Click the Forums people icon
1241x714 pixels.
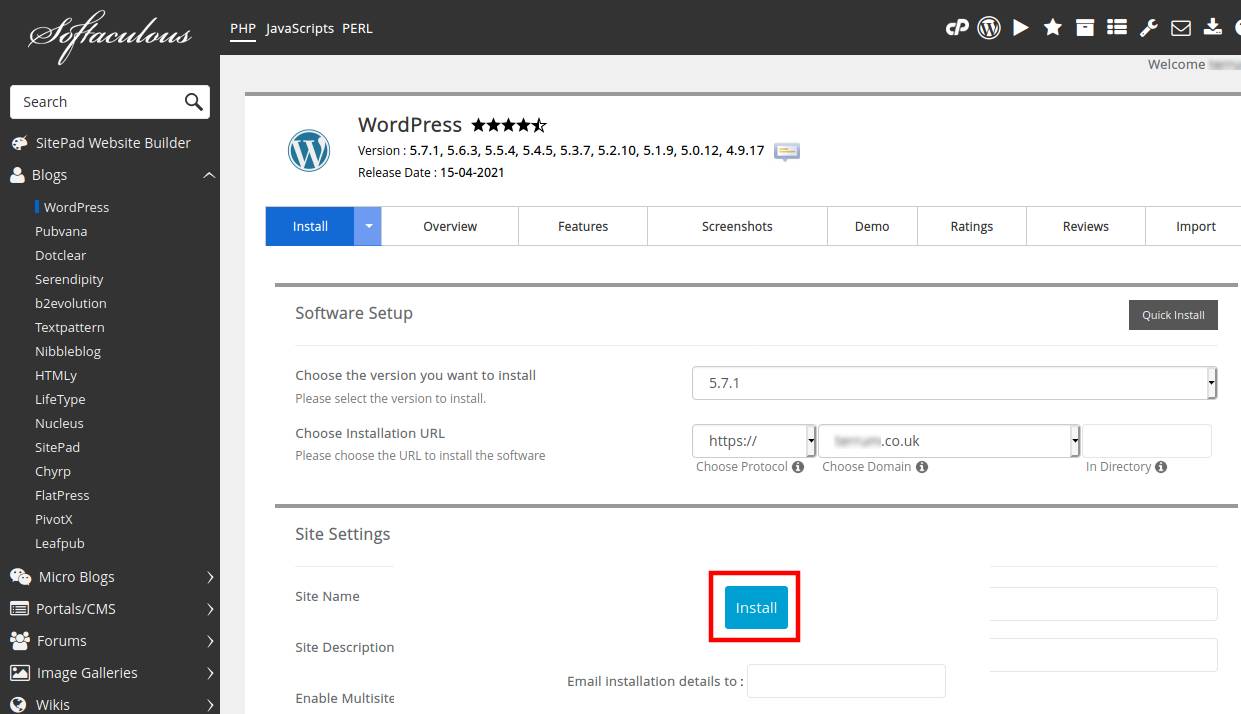(x=20, y=641)
